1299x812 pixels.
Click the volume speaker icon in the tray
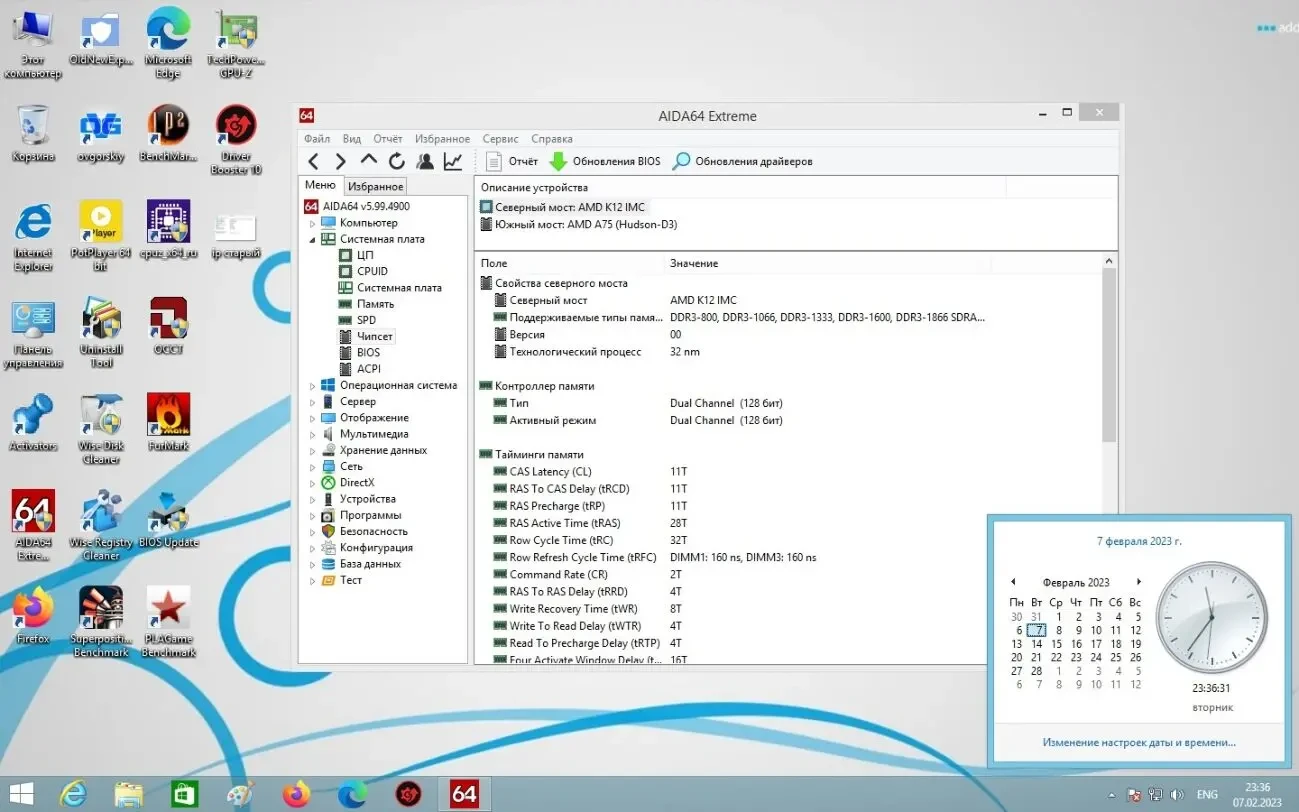click(x=1177, y=794)
